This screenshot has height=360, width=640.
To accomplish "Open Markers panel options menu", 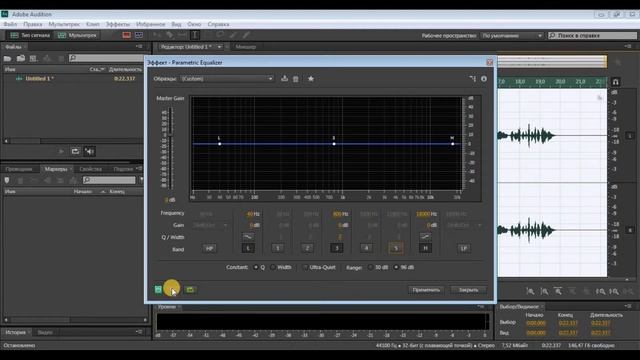I will (139, 169).
